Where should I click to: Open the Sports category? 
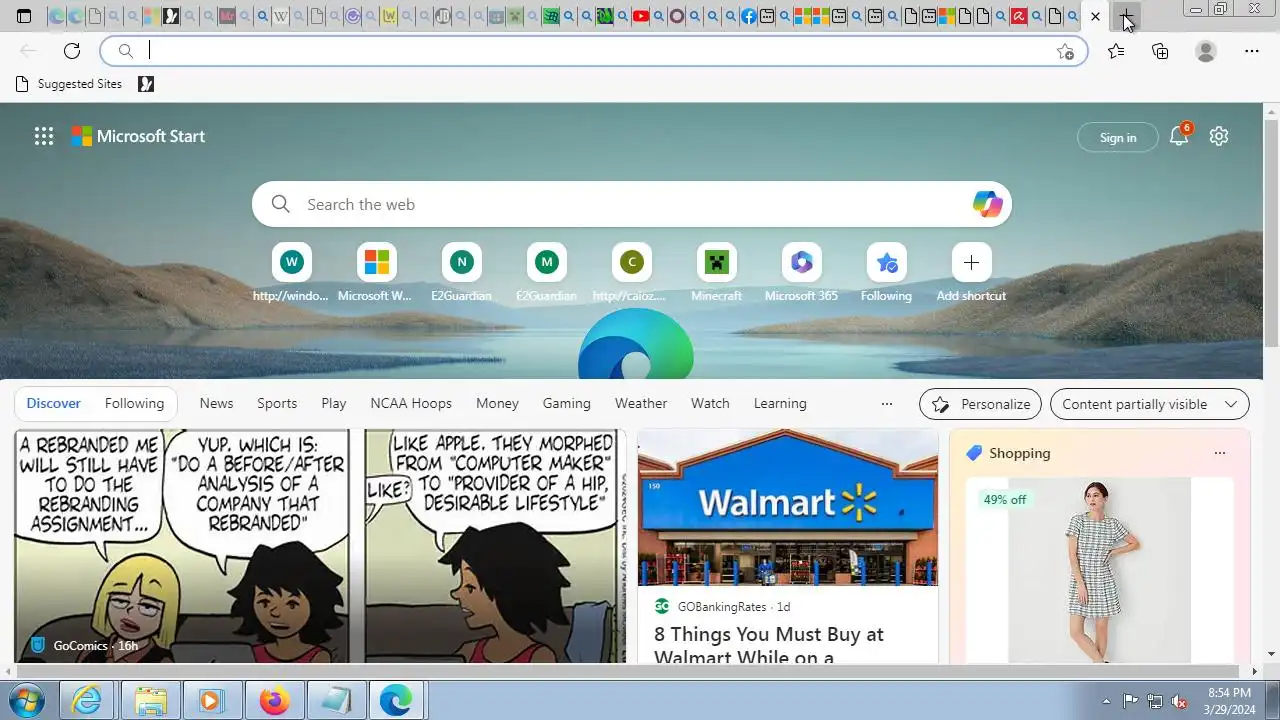click(x=277, y=403)
